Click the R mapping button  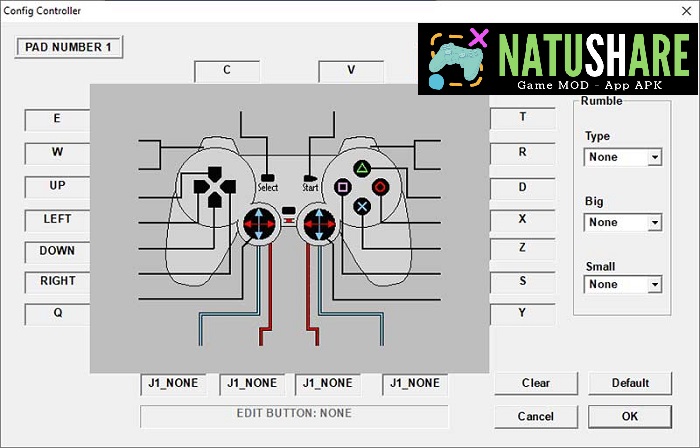[x=522, y=153]
